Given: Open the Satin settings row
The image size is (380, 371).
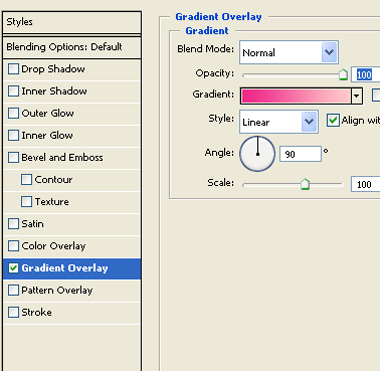Looking at the screenshot, I should pyautogui.click(x=72, y=224).
